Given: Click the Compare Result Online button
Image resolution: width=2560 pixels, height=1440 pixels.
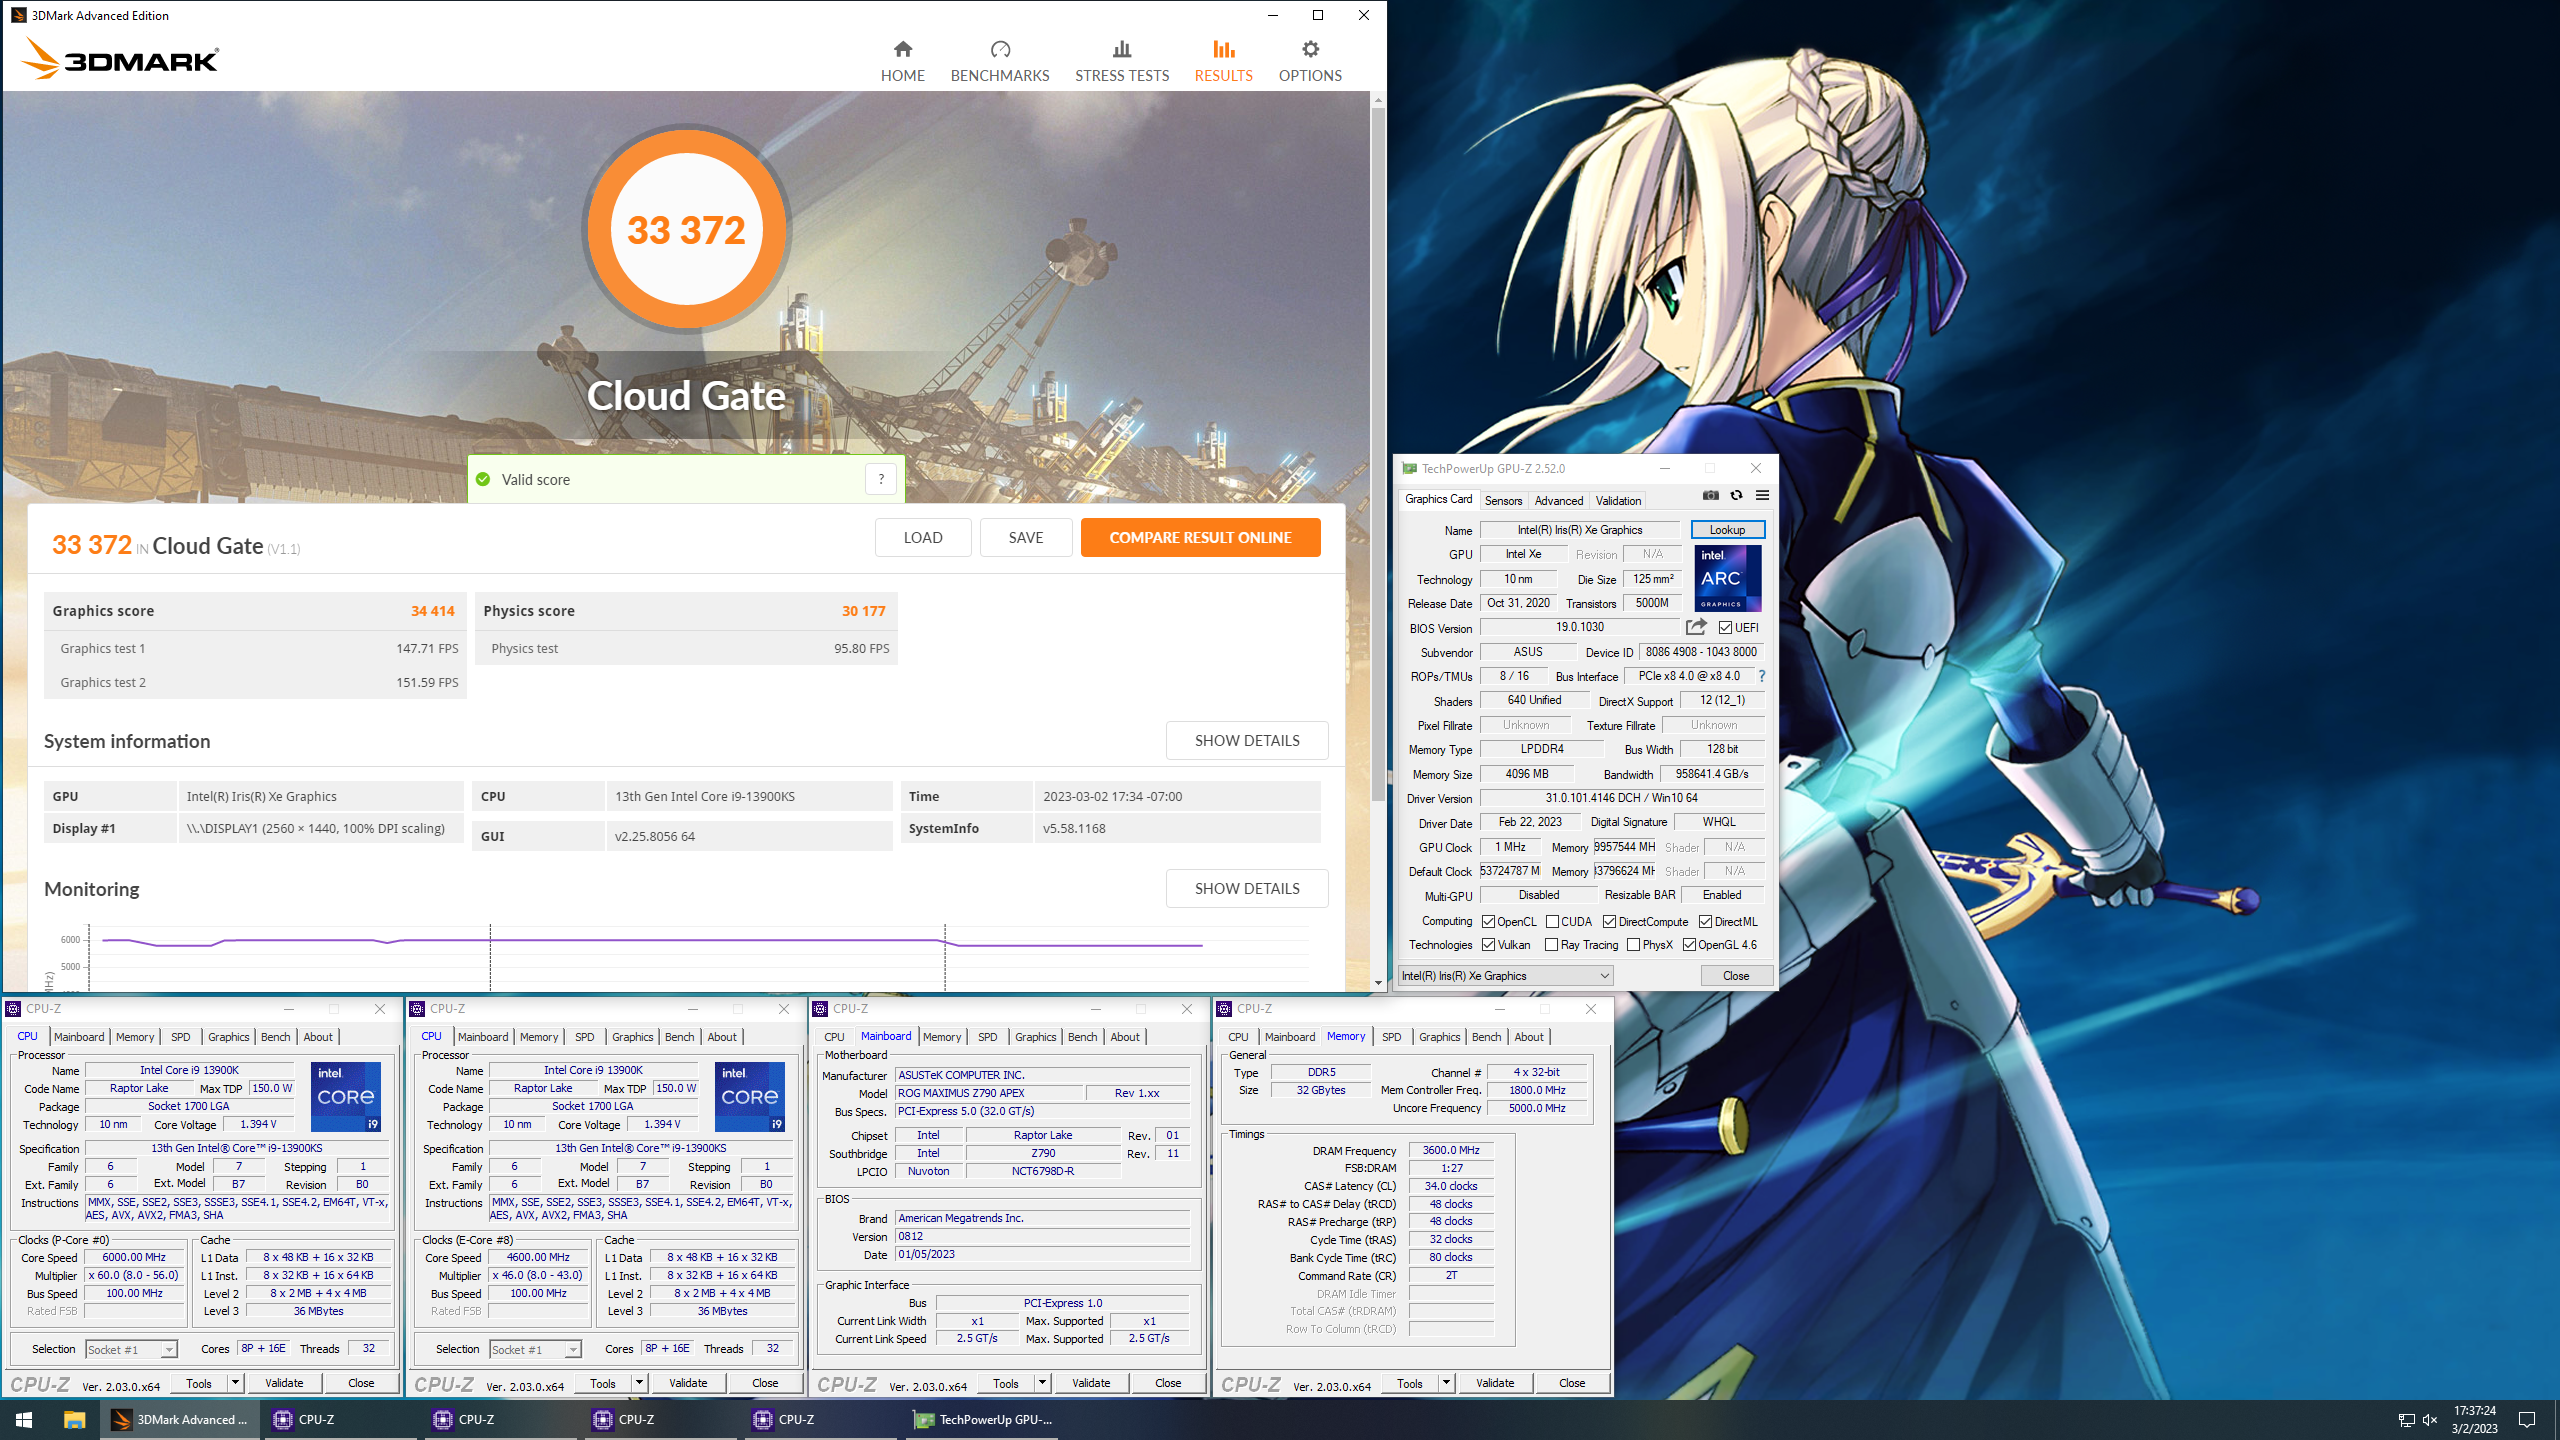Looking at the screenshot, I should click(1200, 537).
